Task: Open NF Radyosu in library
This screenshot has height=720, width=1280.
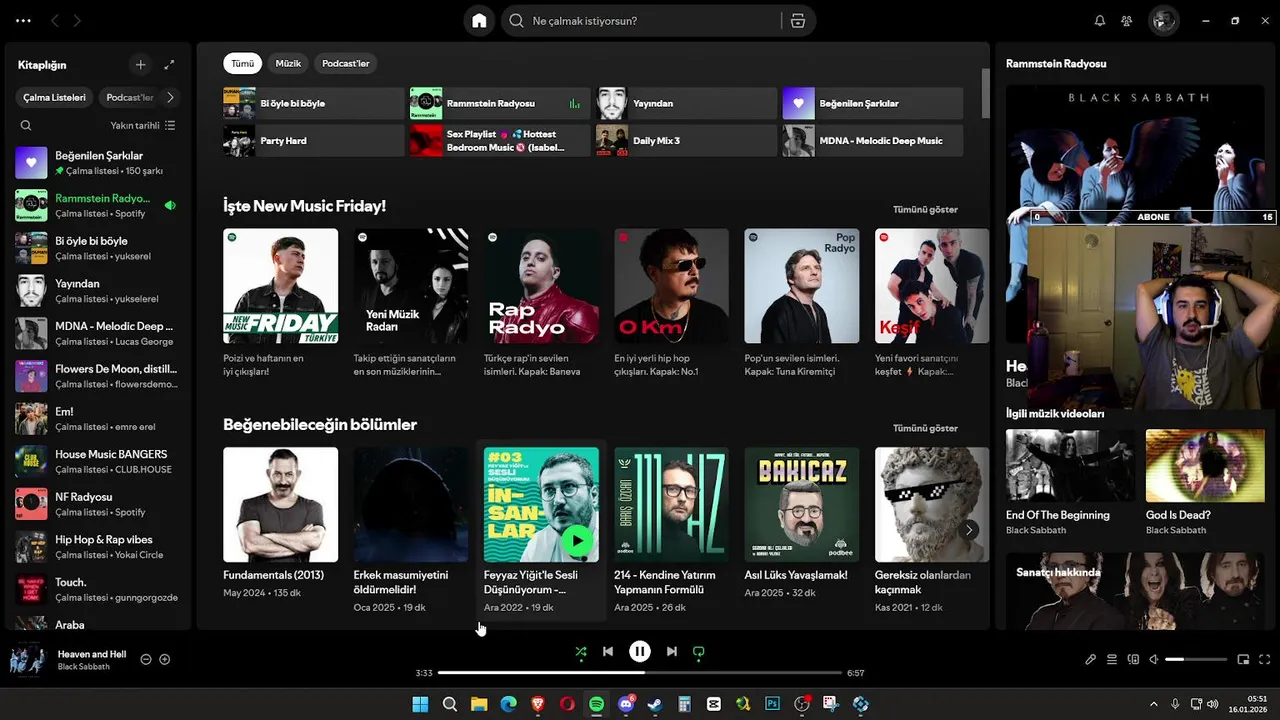Action: click(x=97, y=504)
